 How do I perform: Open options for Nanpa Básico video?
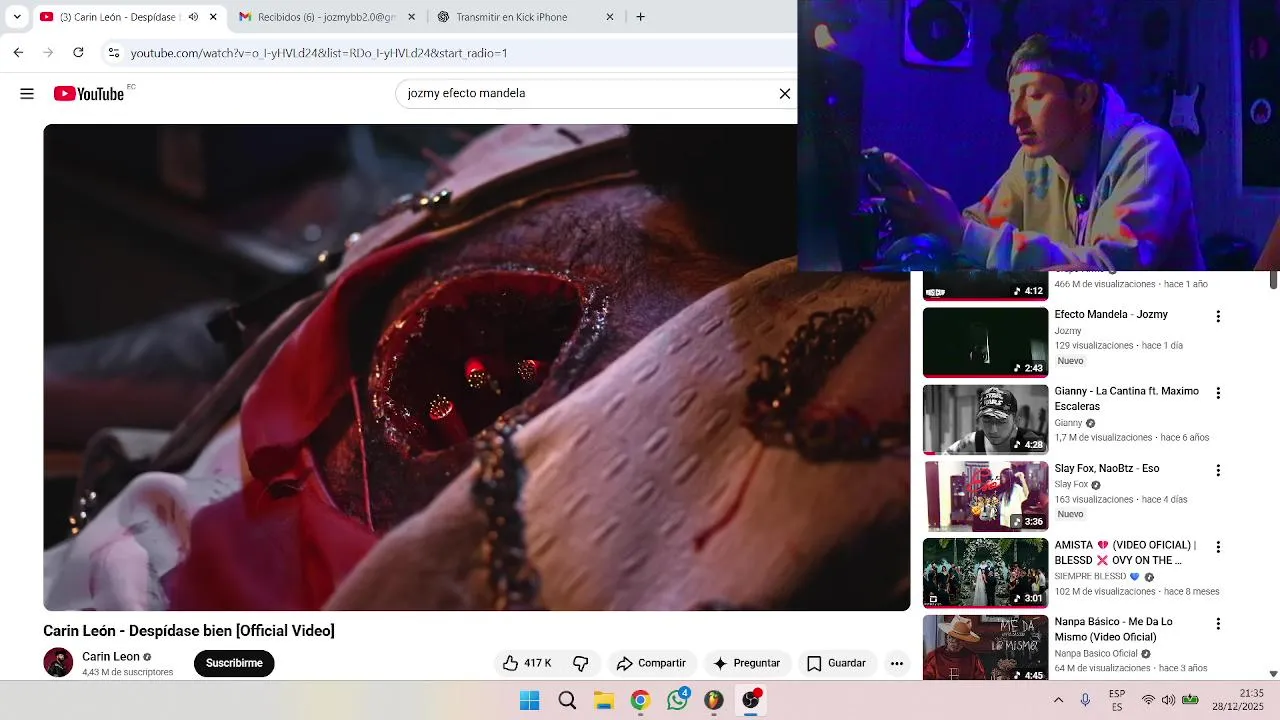point(1218,624)
